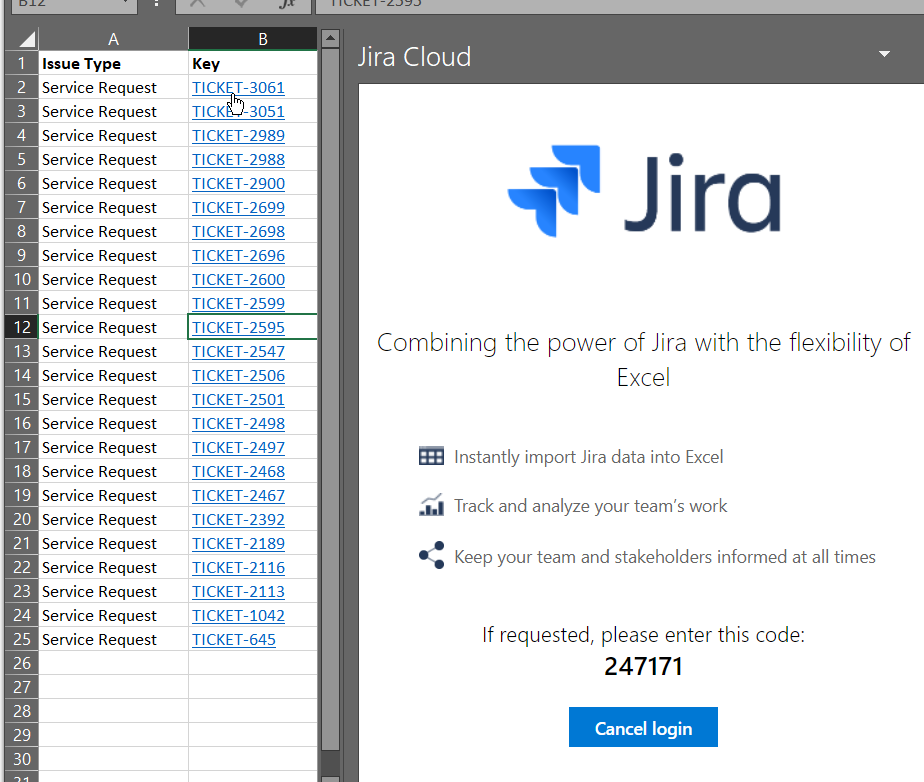Click the share icon beside Keep your team
The image size is (924, 782).
[431, 555]
